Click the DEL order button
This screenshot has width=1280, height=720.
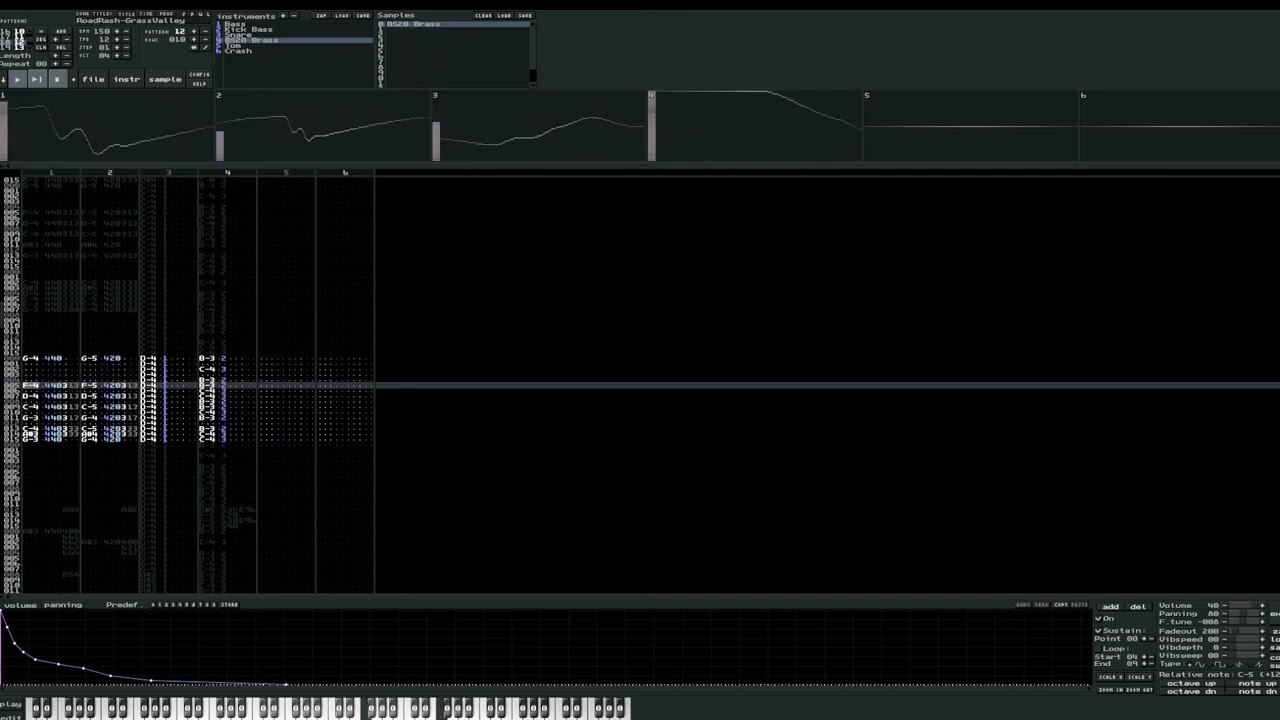[x=61, y=47]
